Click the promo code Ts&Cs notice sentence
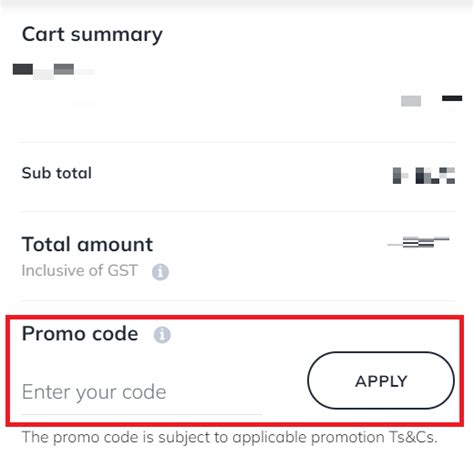474x466 pixels. [x=229, y=437]
